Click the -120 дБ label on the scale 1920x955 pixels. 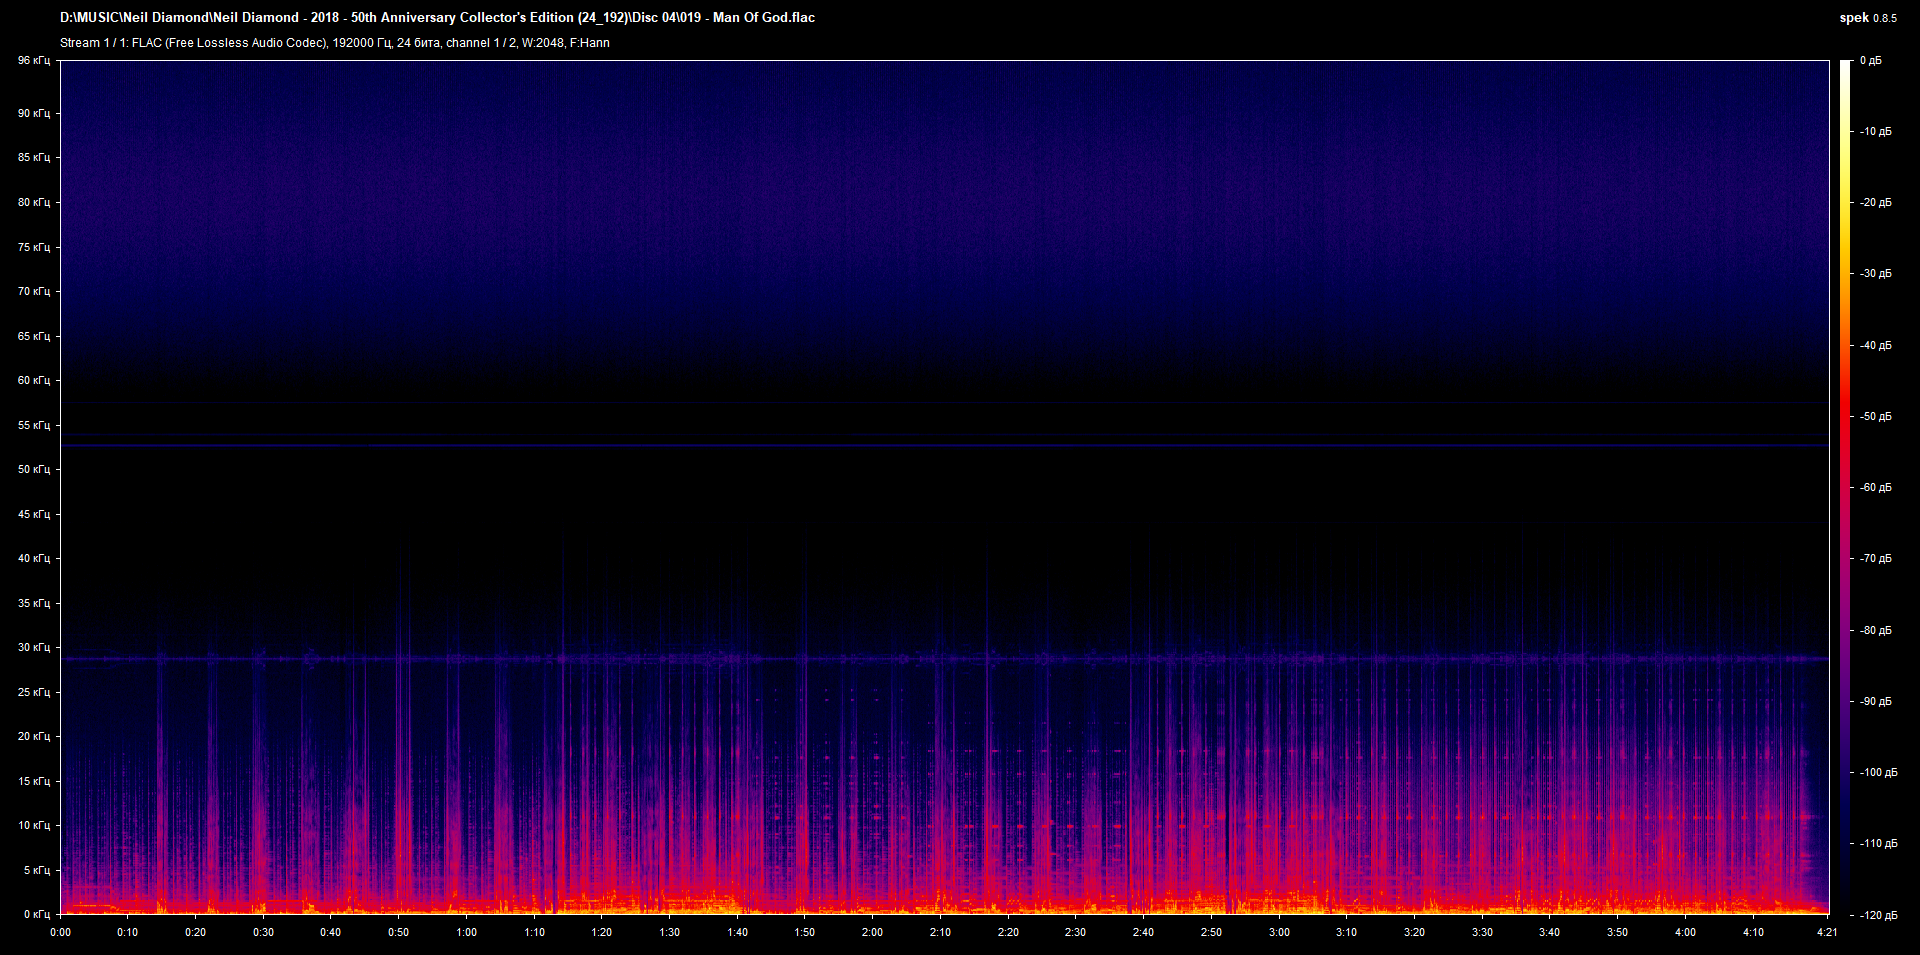(x=1877, y=915)
